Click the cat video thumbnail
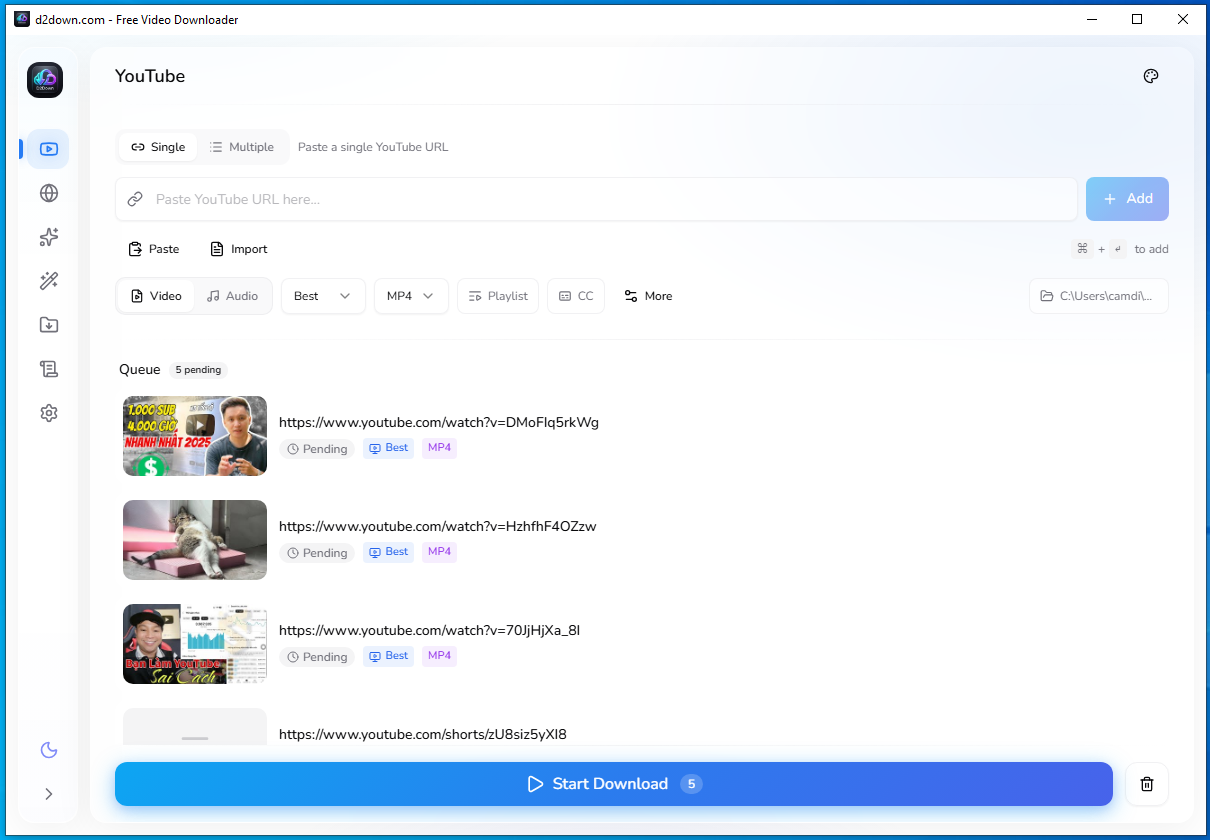The height and width of the screenshot is (840, 1210). pos(195,540)
